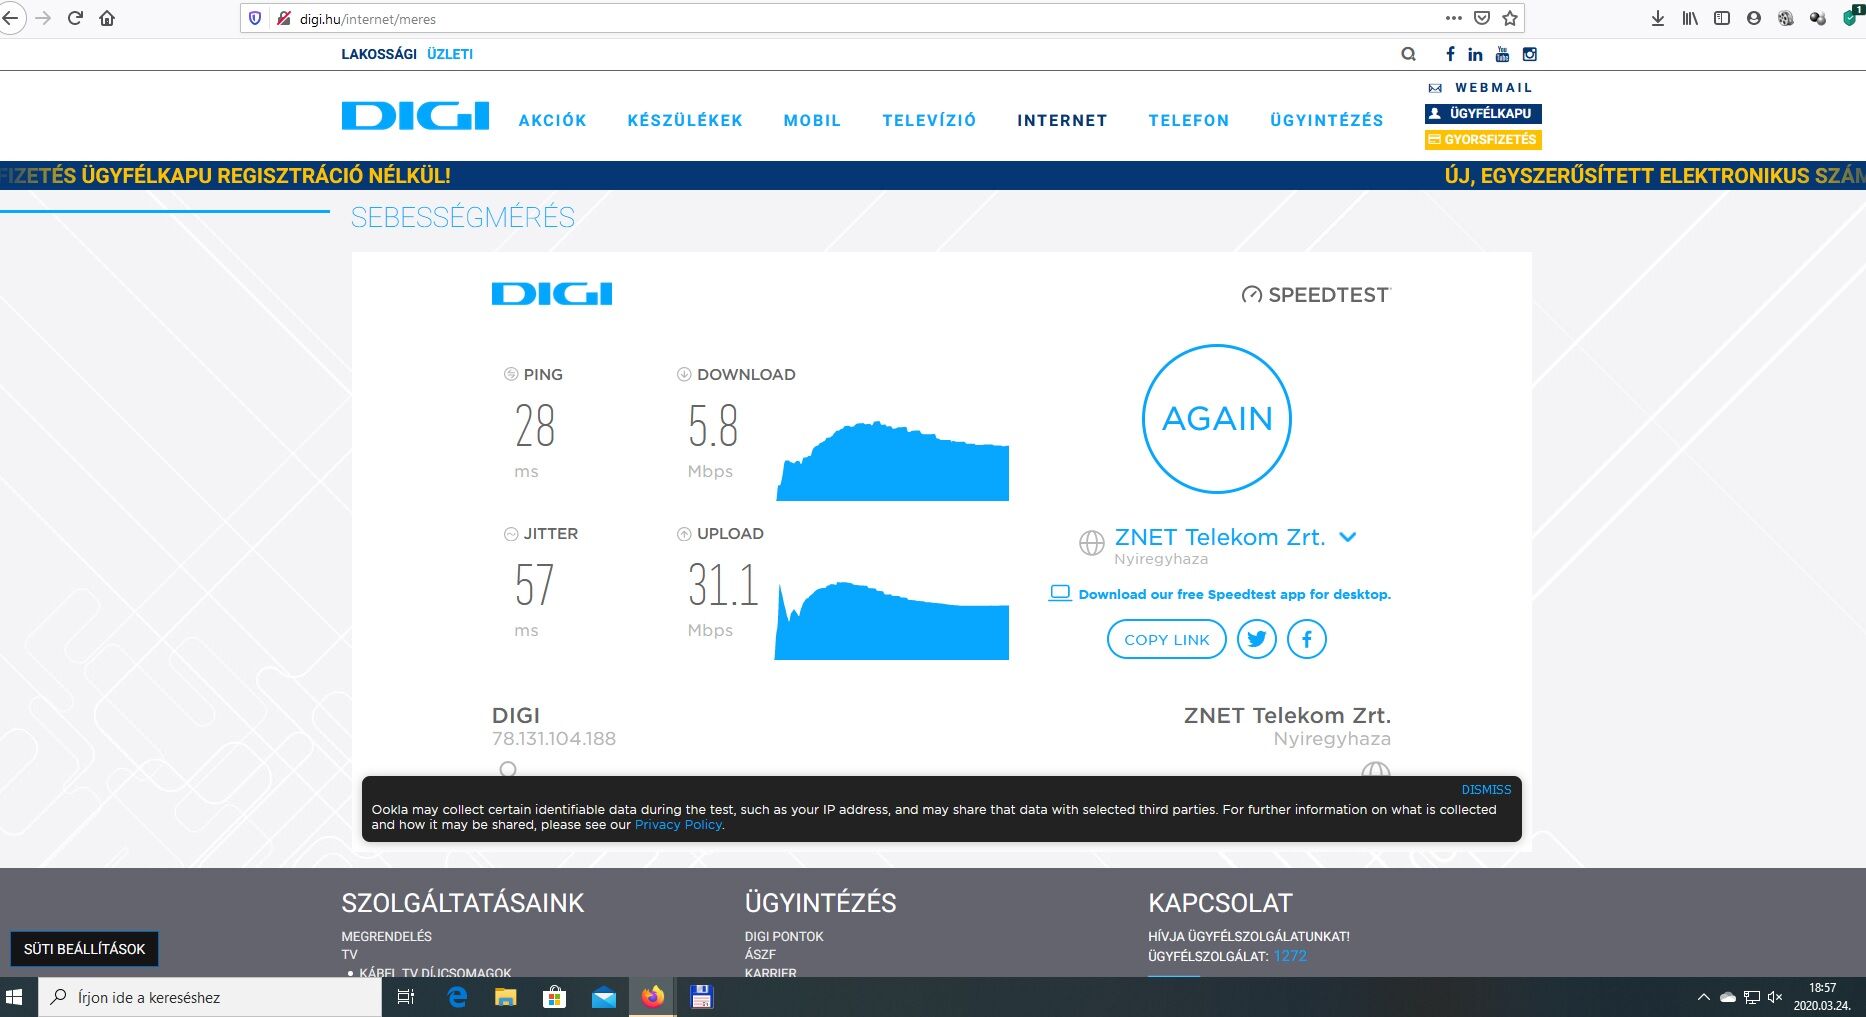Visit DIGI Facebook page from header
Screen dimensions: 1866x1017
[1450, 54]
